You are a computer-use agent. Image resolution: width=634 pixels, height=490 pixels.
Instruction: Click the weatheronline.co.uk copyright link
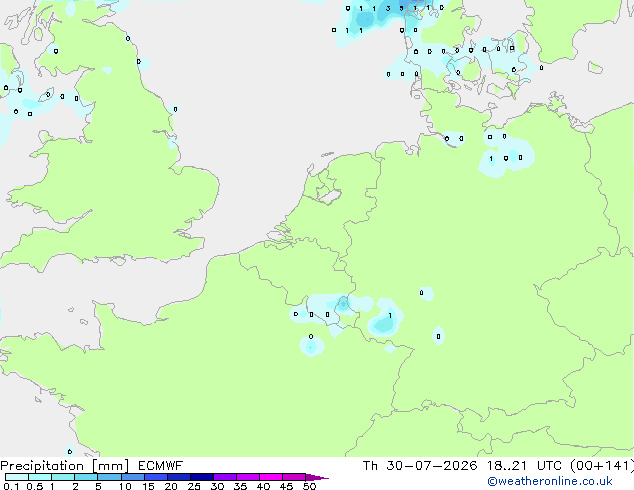pyautogui.click(x=550, y=481)
